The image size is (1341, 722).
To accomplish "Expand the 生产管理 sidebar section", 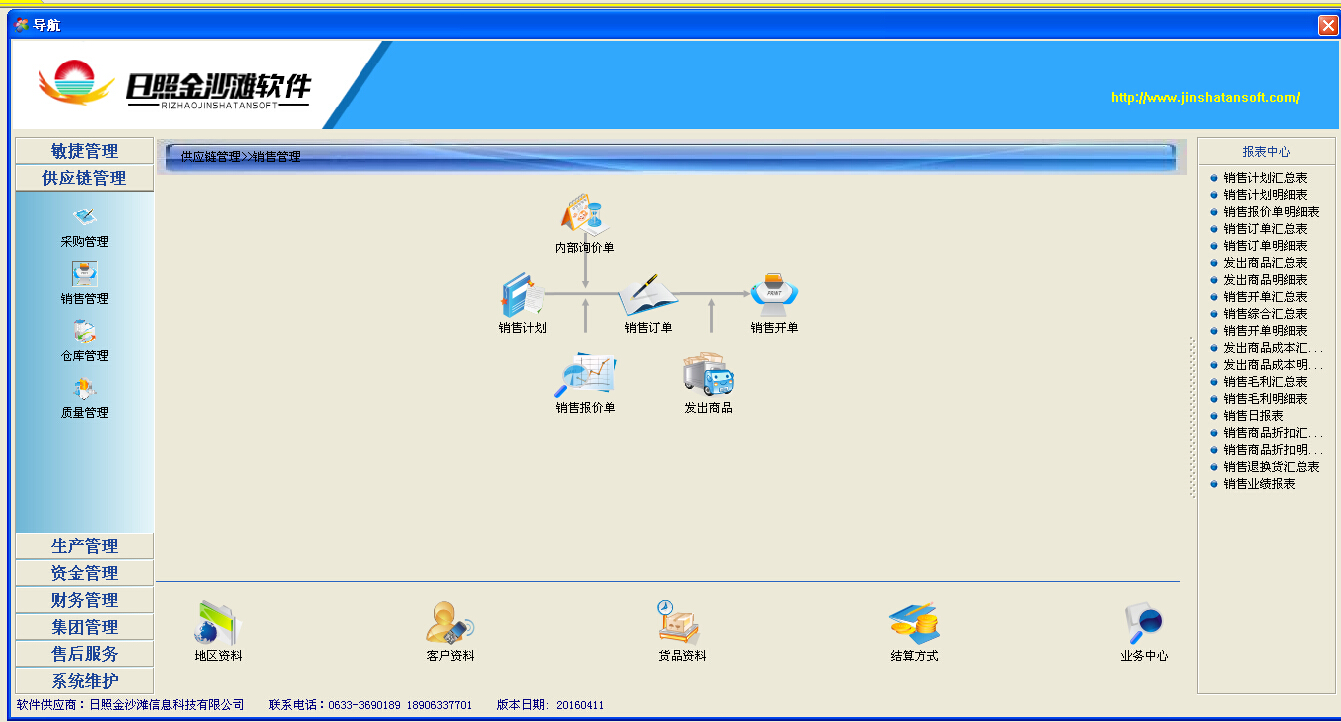I will 85,546.
